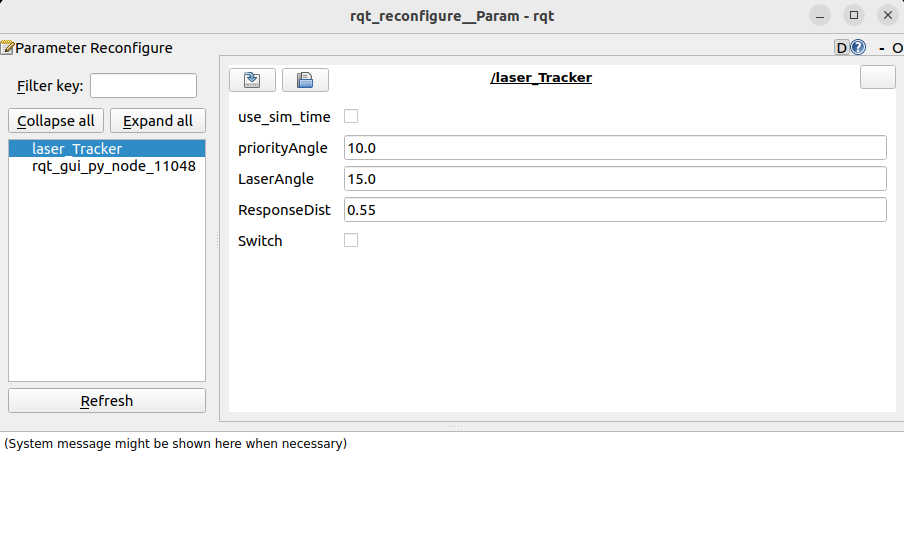The image size is (904, 553).
Task: Focus the priorityAngle value field
Action: pos(615,148)
